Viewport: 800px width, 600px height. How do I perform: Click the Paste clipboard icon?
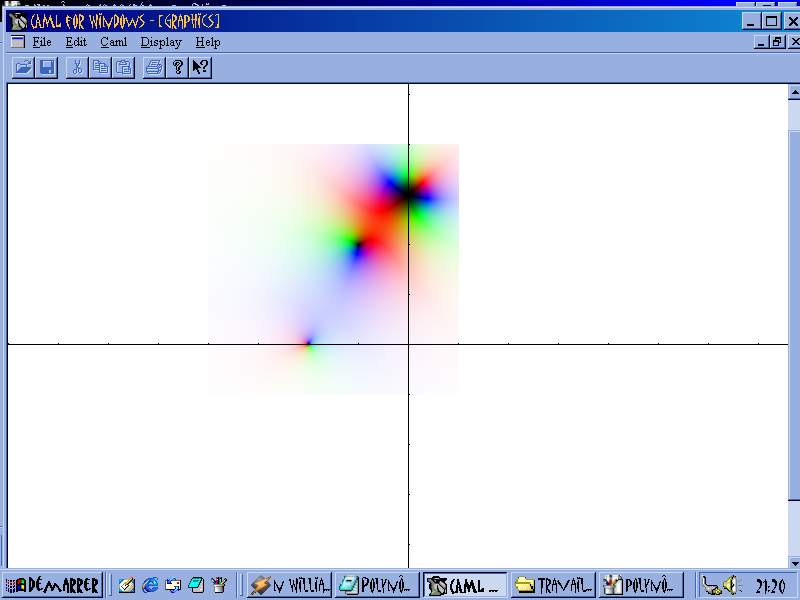(123, 67)
